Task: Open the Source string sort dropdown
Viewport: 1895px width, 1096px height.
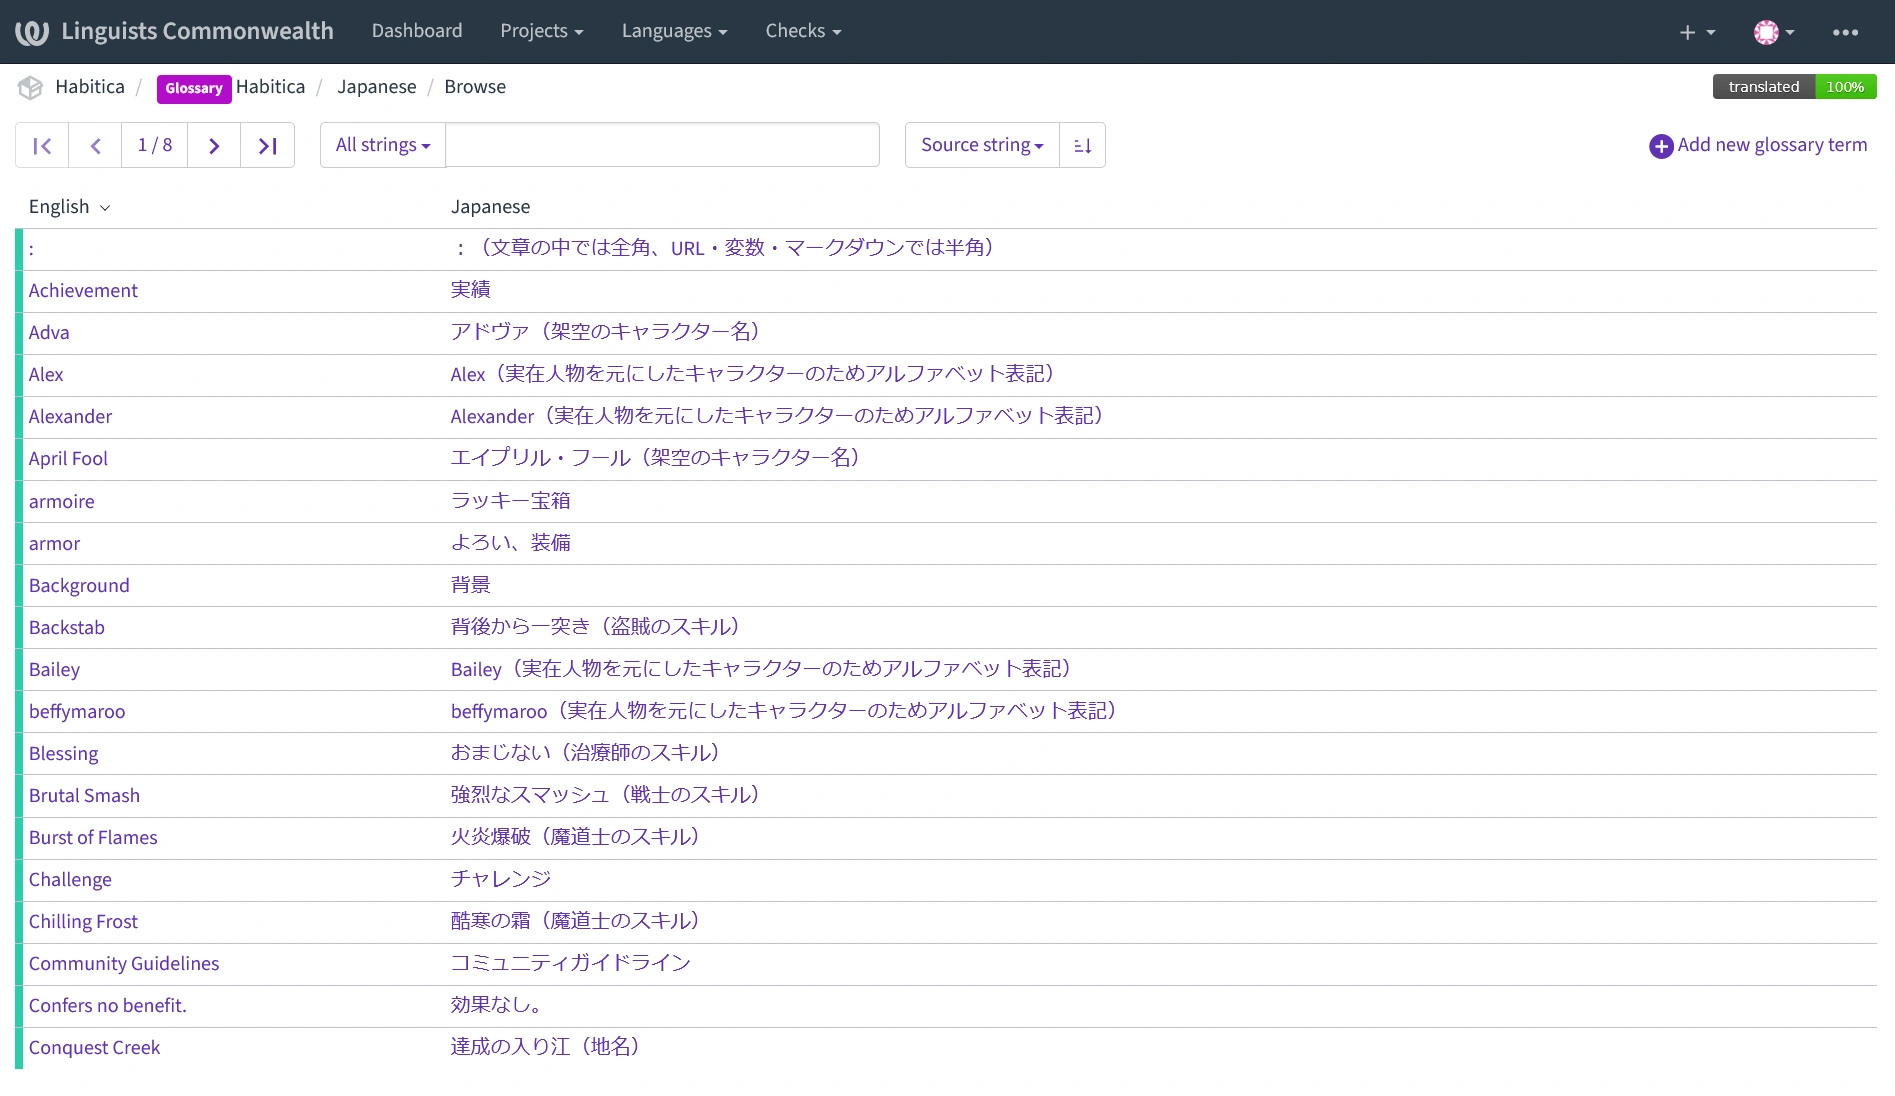Action: coord(981,146)
